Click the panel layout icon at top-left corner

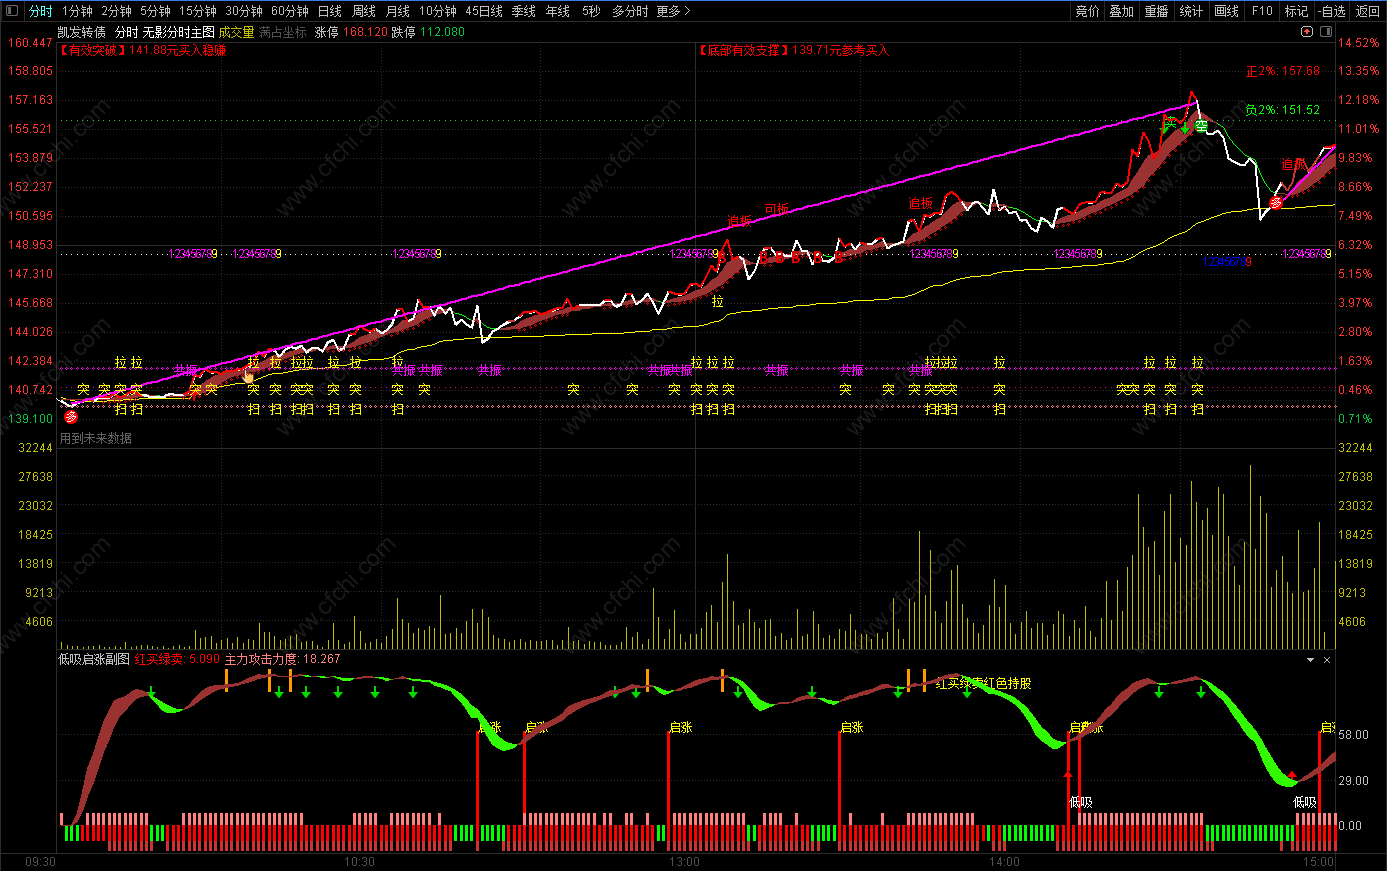(x=12, y=11)
